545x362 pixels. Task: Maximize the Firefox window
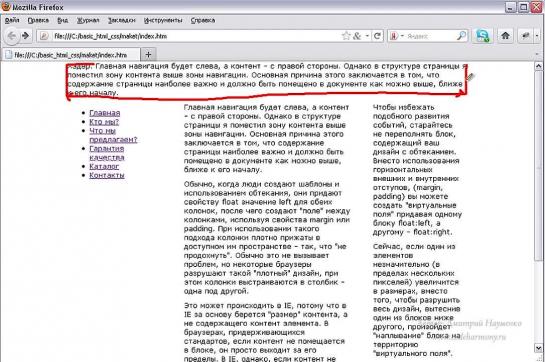(x=523, y=7)
